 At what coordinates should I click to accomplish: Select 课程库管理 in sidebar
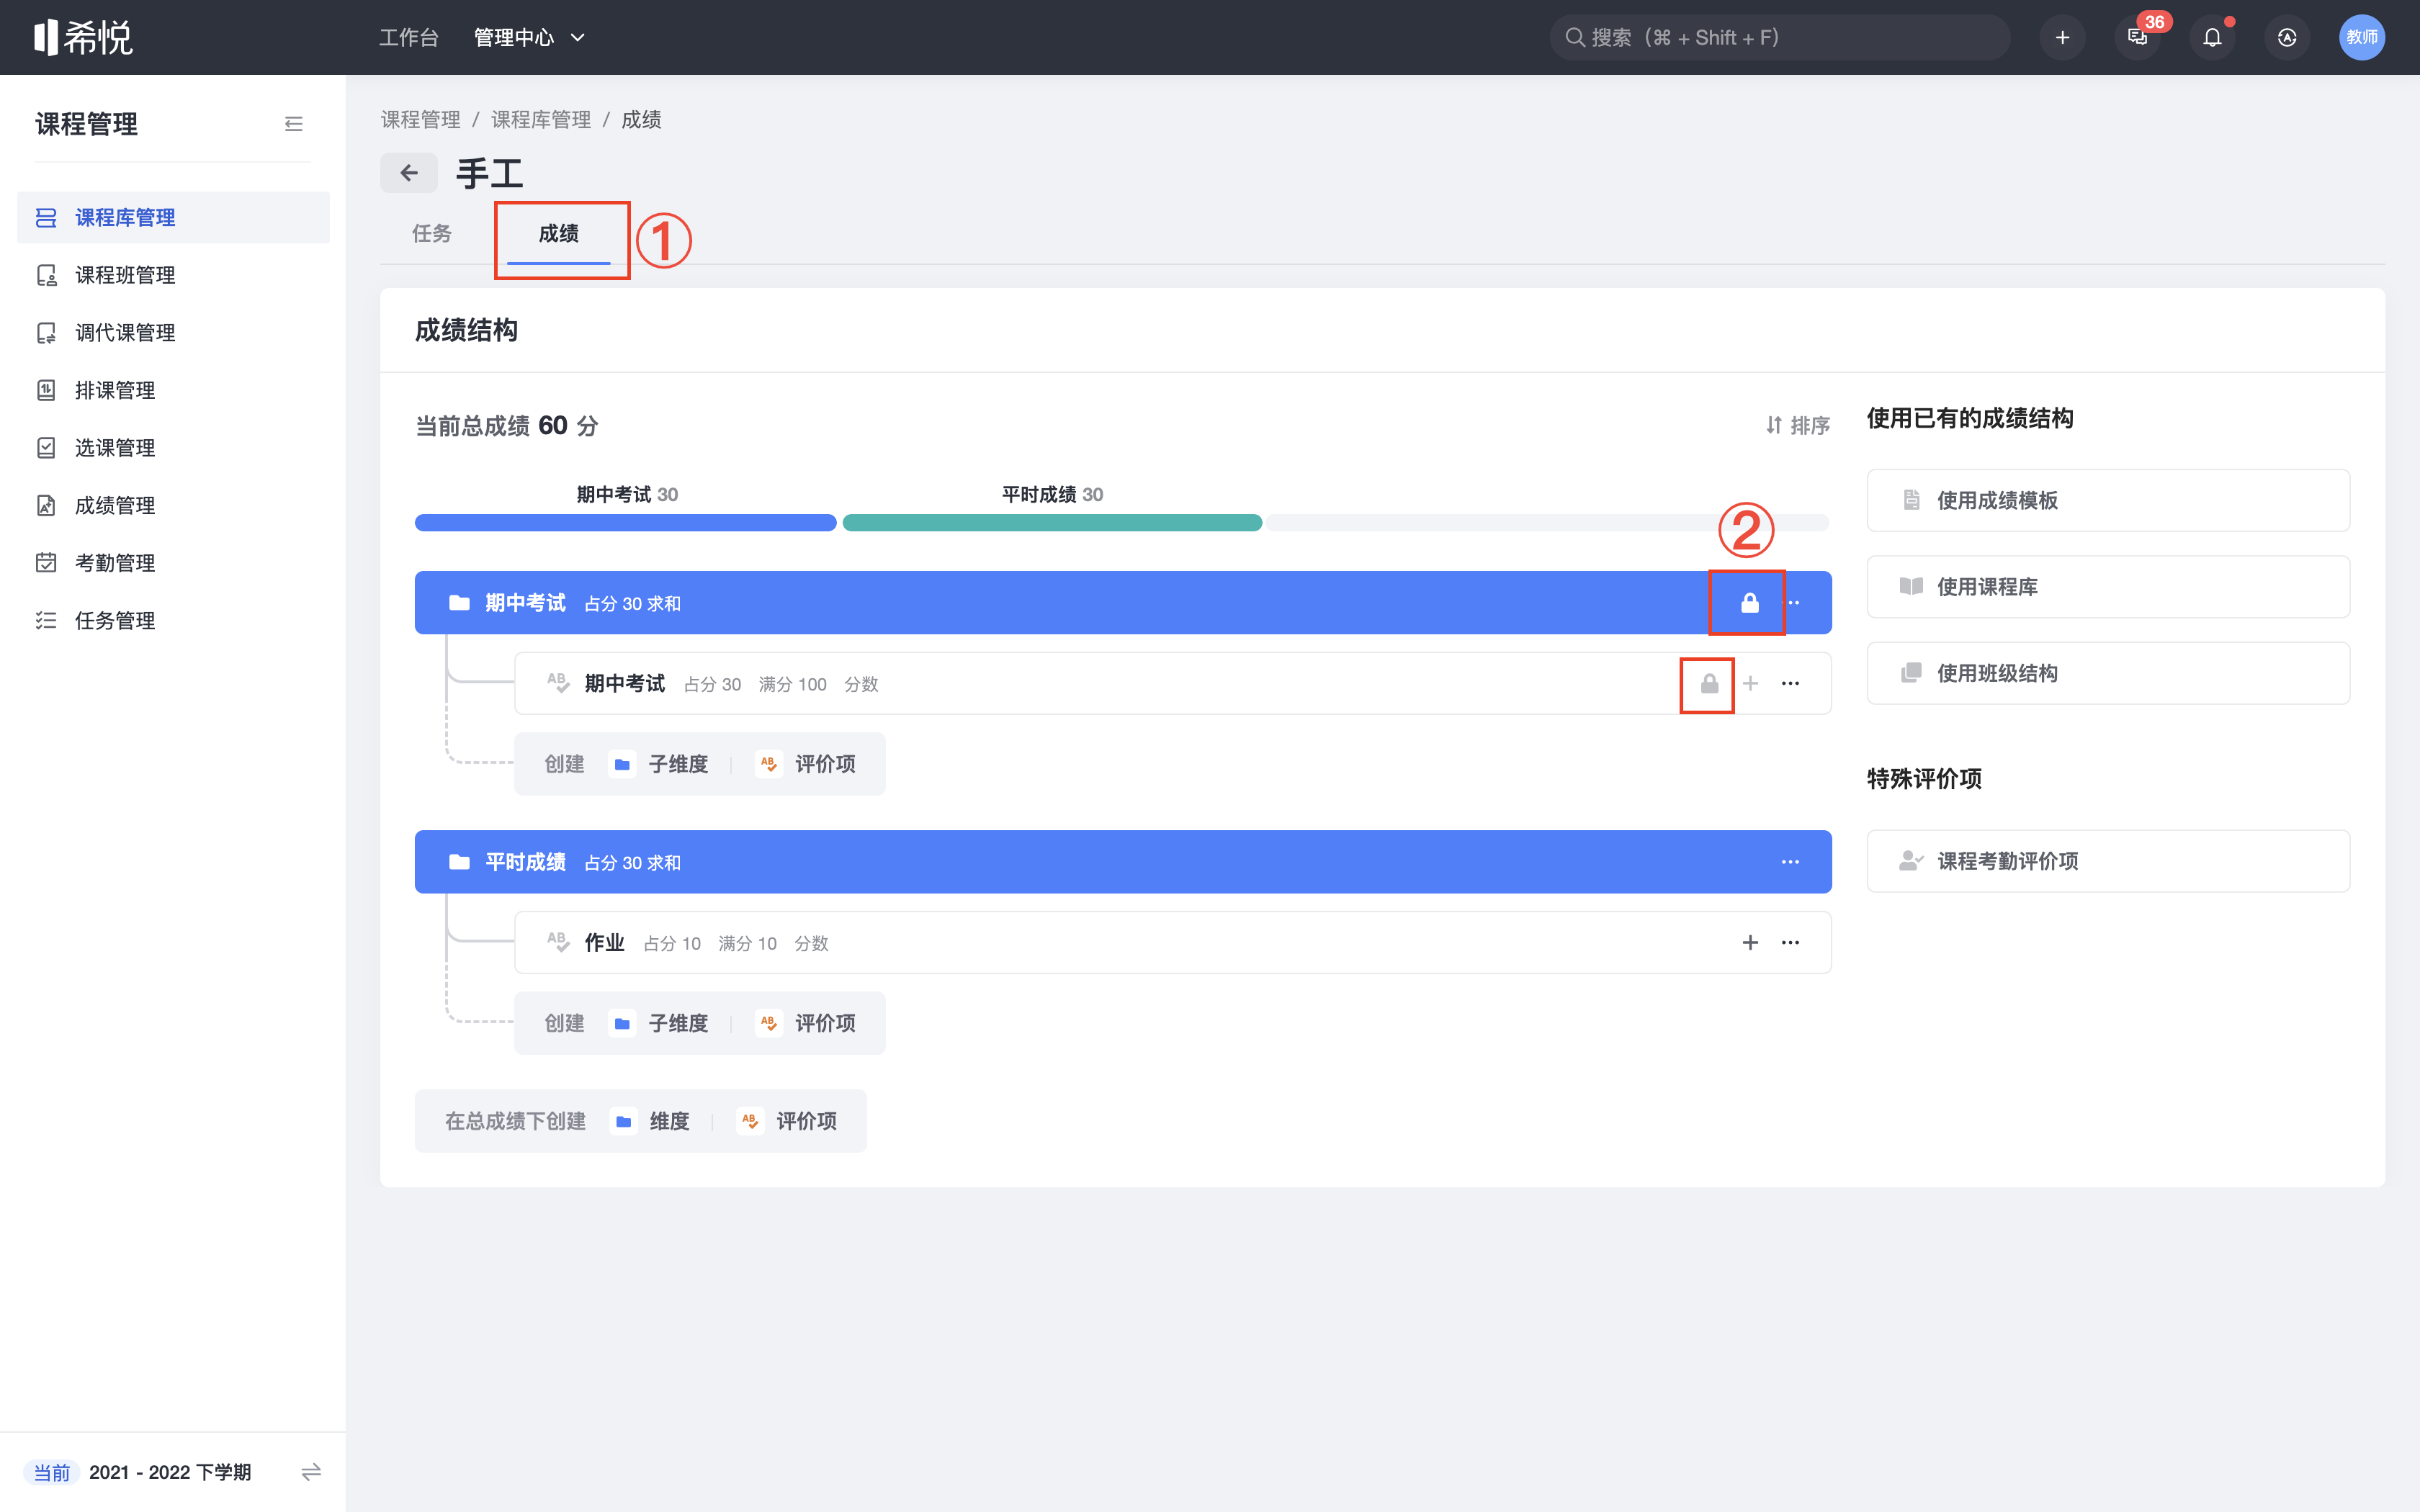[173, 217]
